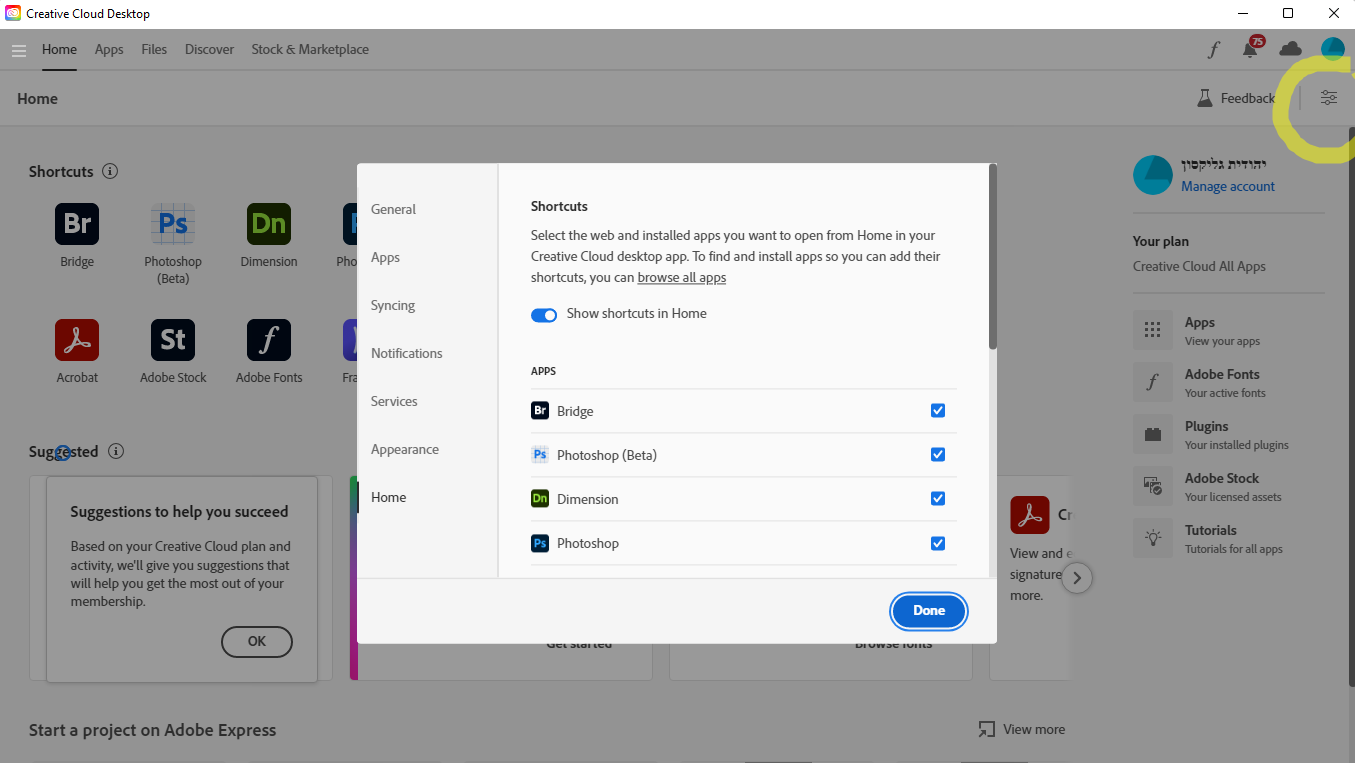Switch to the Home tab in top navigation

(59, 49)
